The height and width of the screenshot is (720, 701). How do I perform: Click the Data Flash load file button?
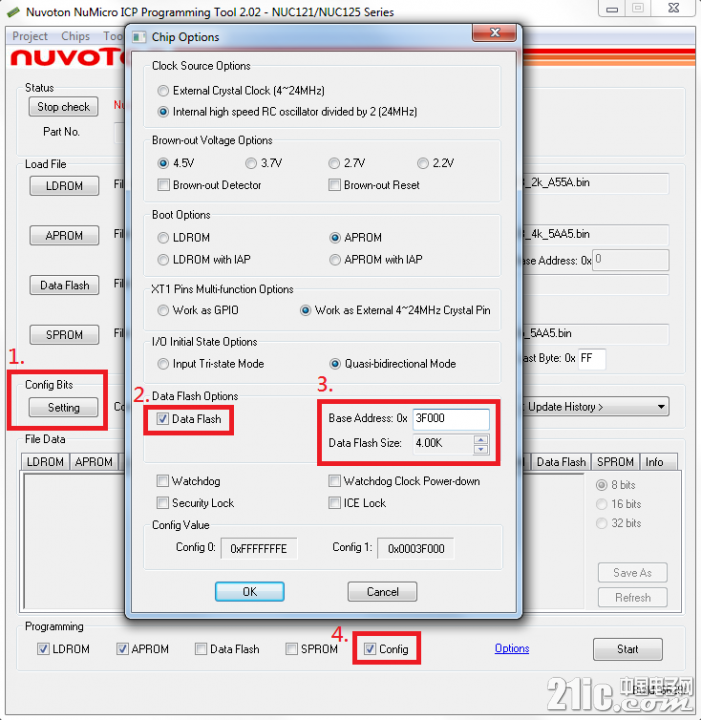64,285
